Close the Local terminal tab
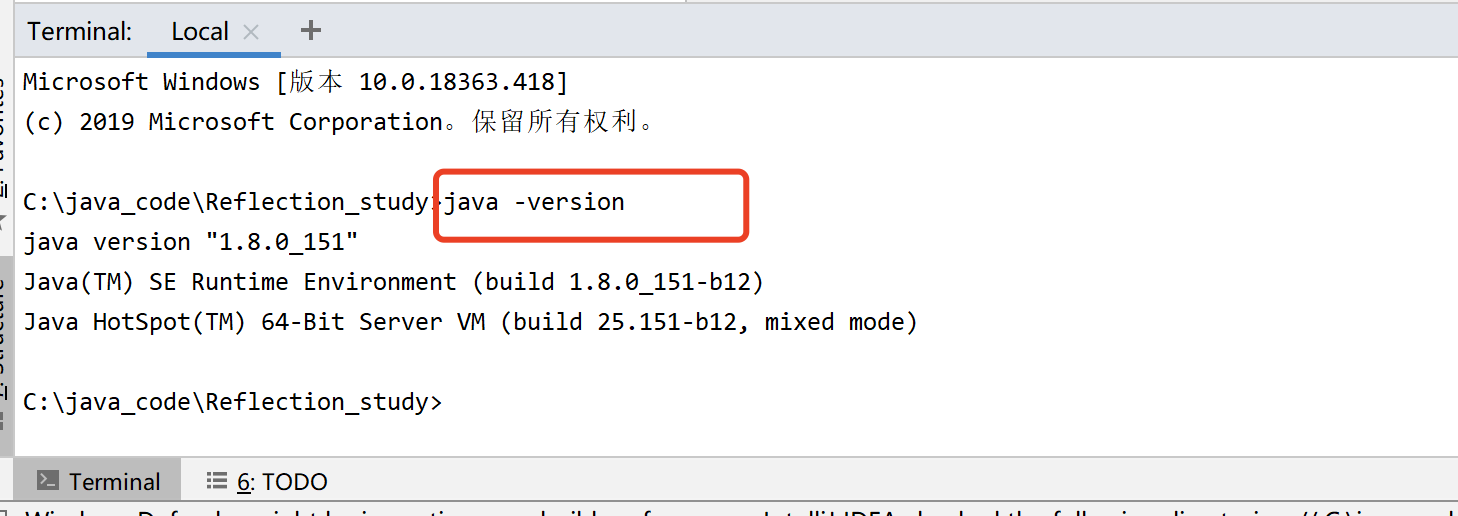1458x516 pixels. (251, 32)
